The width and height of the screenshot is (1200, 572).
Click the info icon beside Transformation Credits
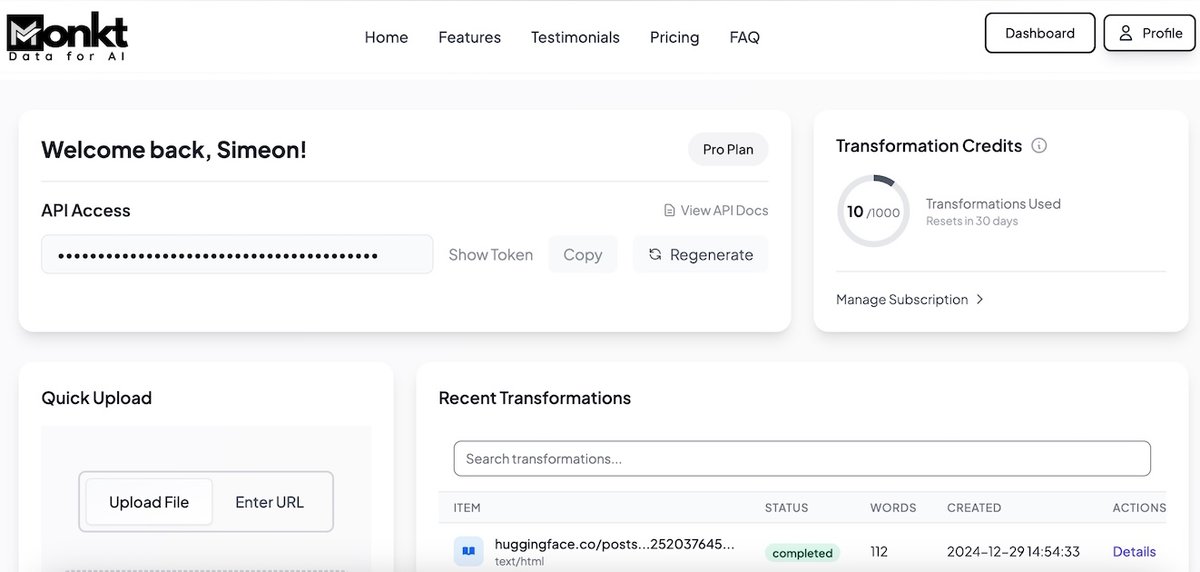point(1039,146)
